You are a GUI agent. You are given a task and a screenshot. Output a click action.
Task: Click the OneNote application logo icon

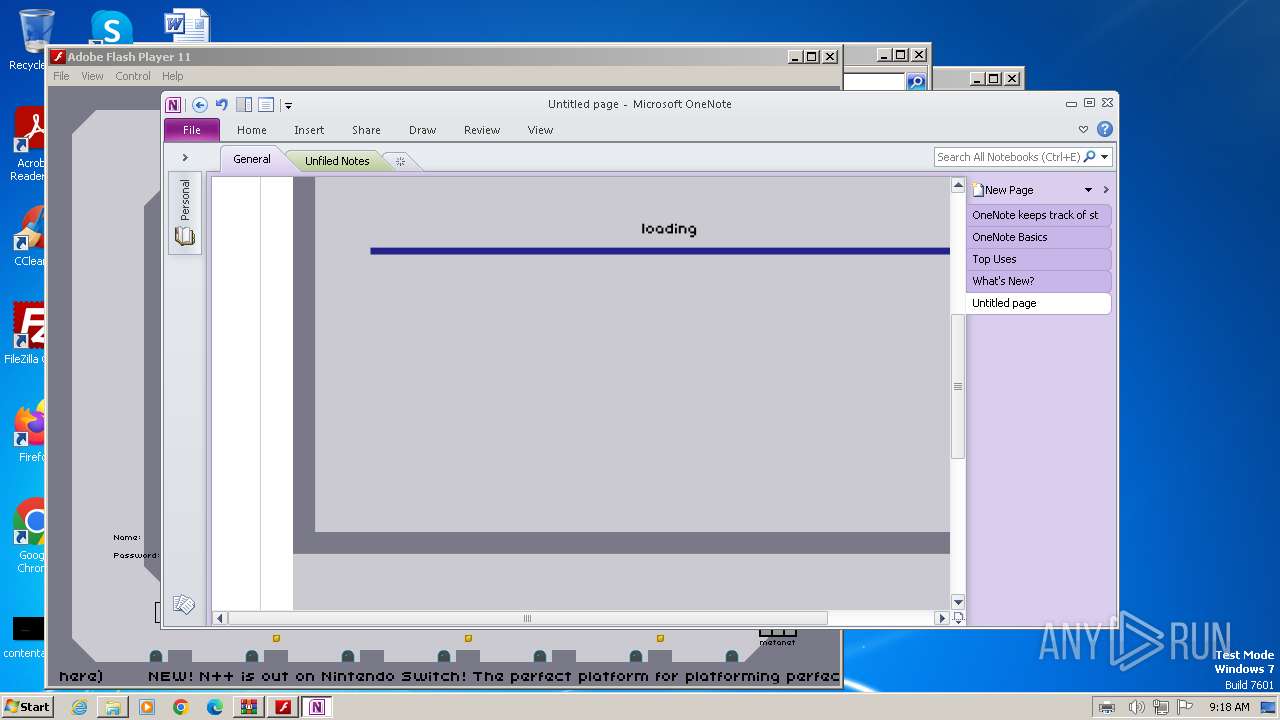point(174,105)
